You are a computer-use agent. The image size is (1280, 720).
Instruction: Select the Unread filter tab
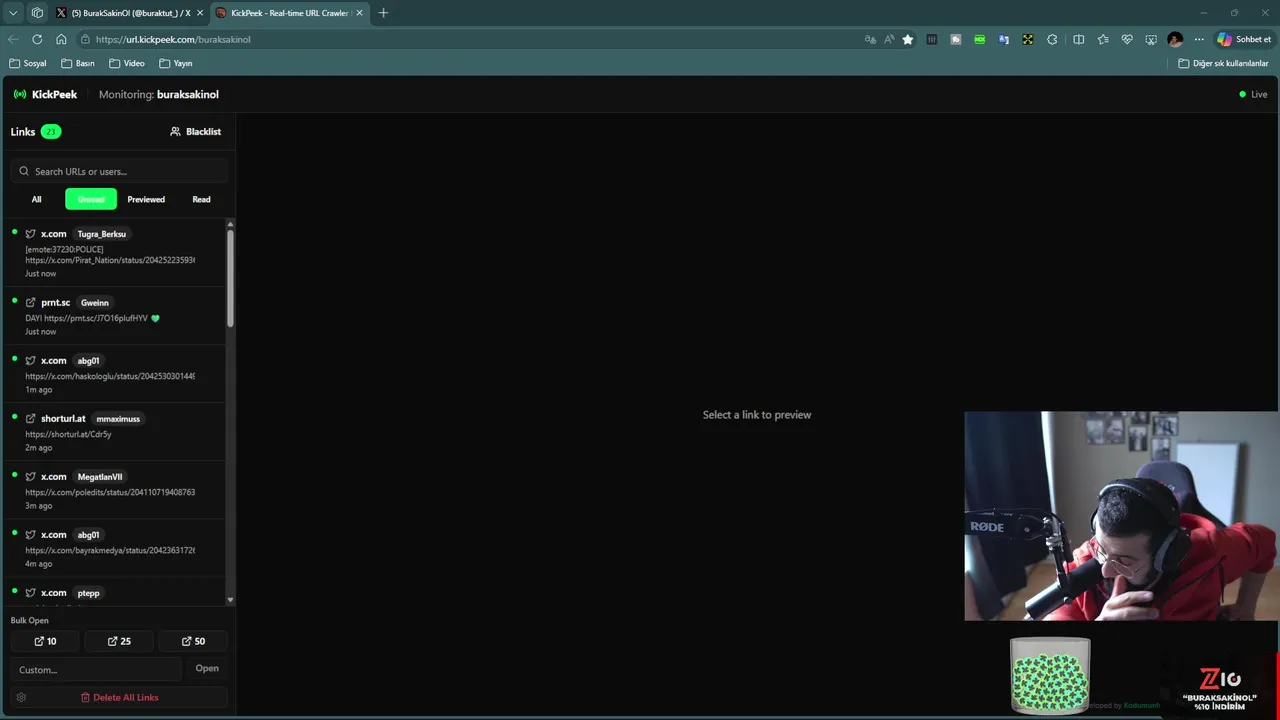91,199
